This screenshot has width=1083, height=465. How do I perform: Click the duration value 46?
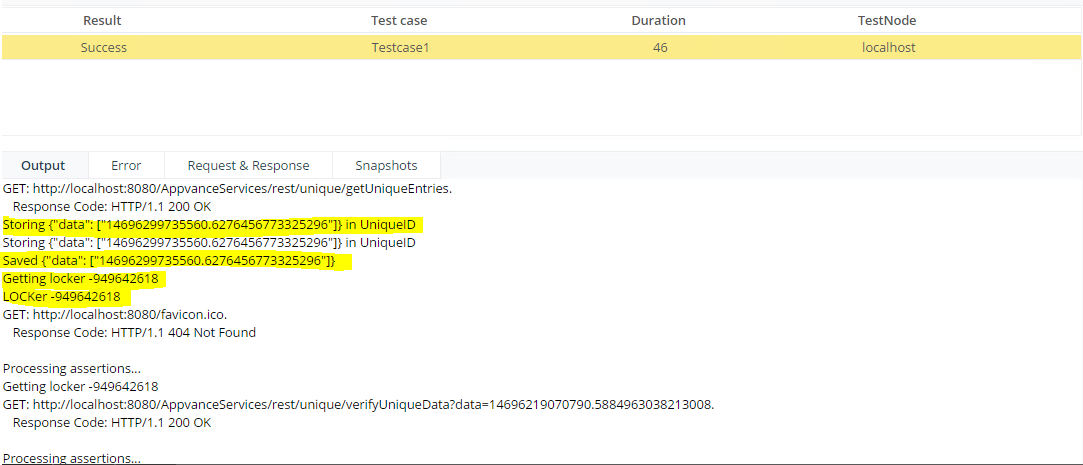(660, 48)
